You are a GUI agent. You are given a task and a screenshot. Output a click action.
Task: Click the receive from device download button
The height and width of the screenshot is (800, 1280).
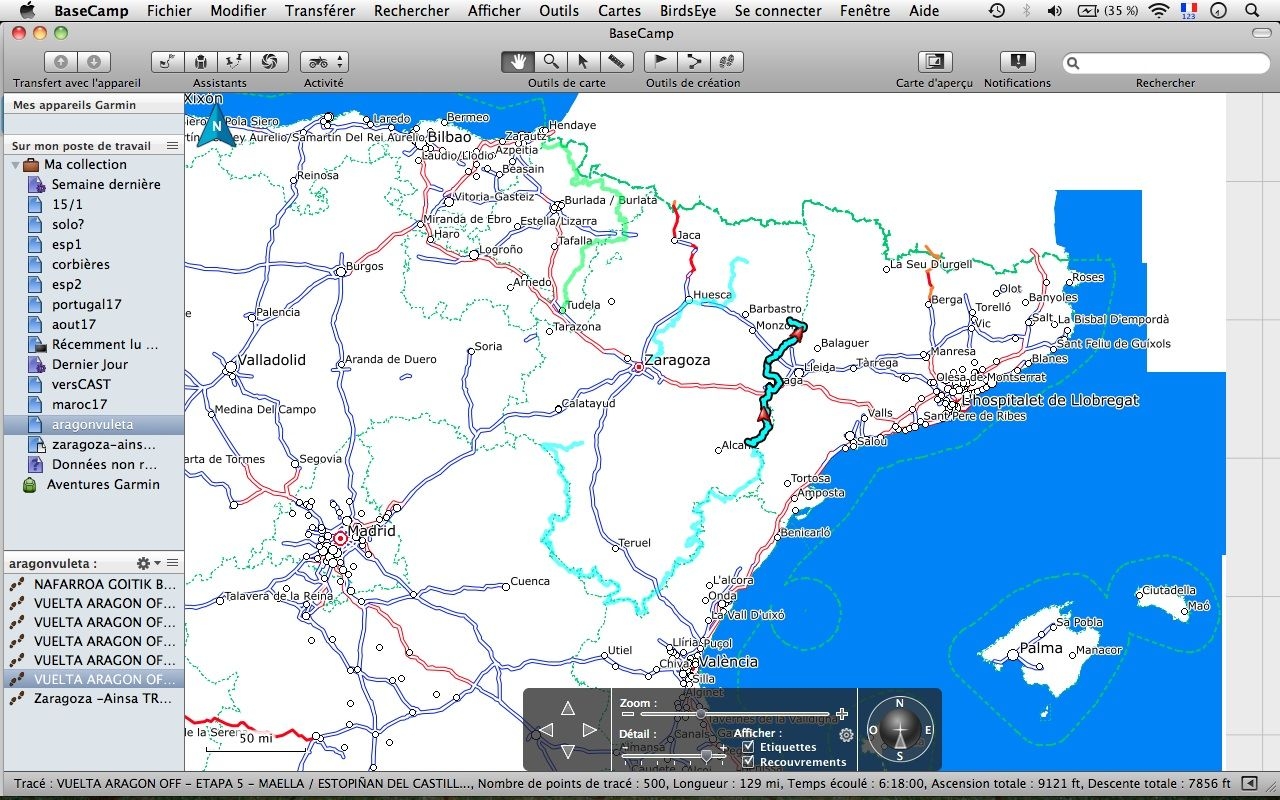(x=93, y=62)
